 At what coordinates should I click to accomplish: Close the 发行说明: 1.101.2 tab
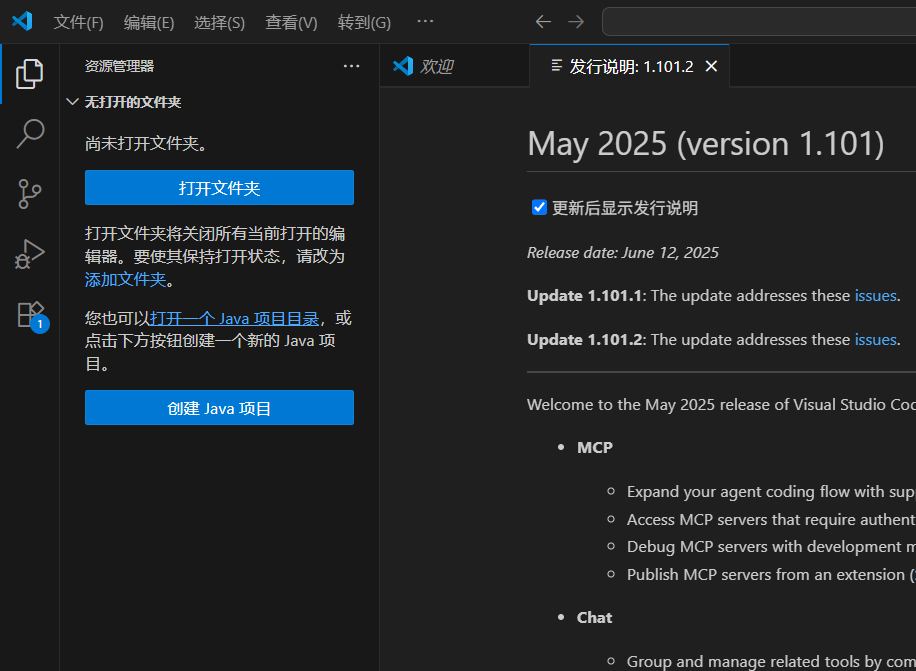(x=711, y=66)
